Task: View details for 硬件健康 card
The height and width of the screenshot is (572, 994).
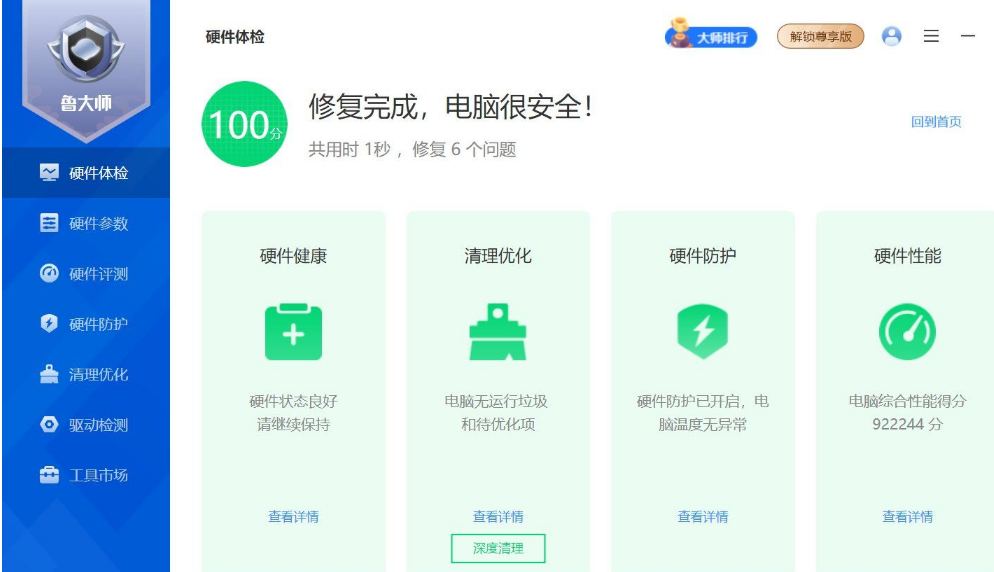Action: tap(294, 517)
